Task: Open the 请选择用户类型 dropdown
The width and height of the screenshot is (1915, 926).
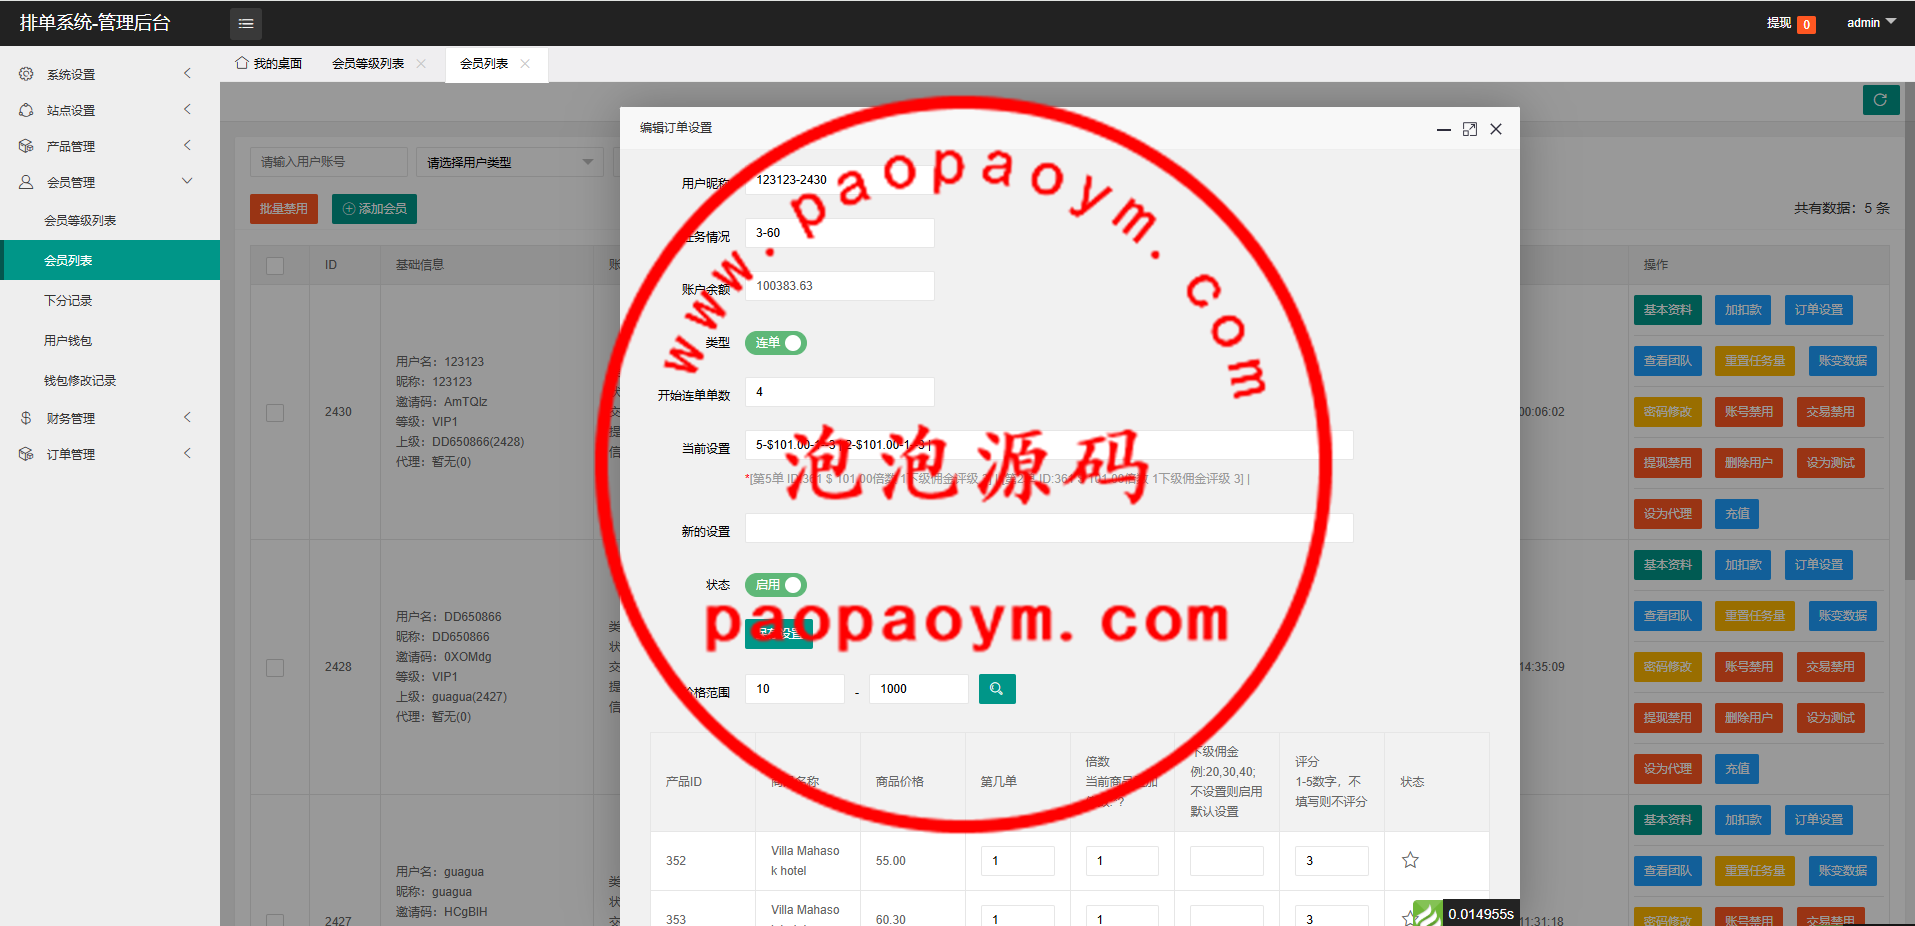Action: point(509,162)
